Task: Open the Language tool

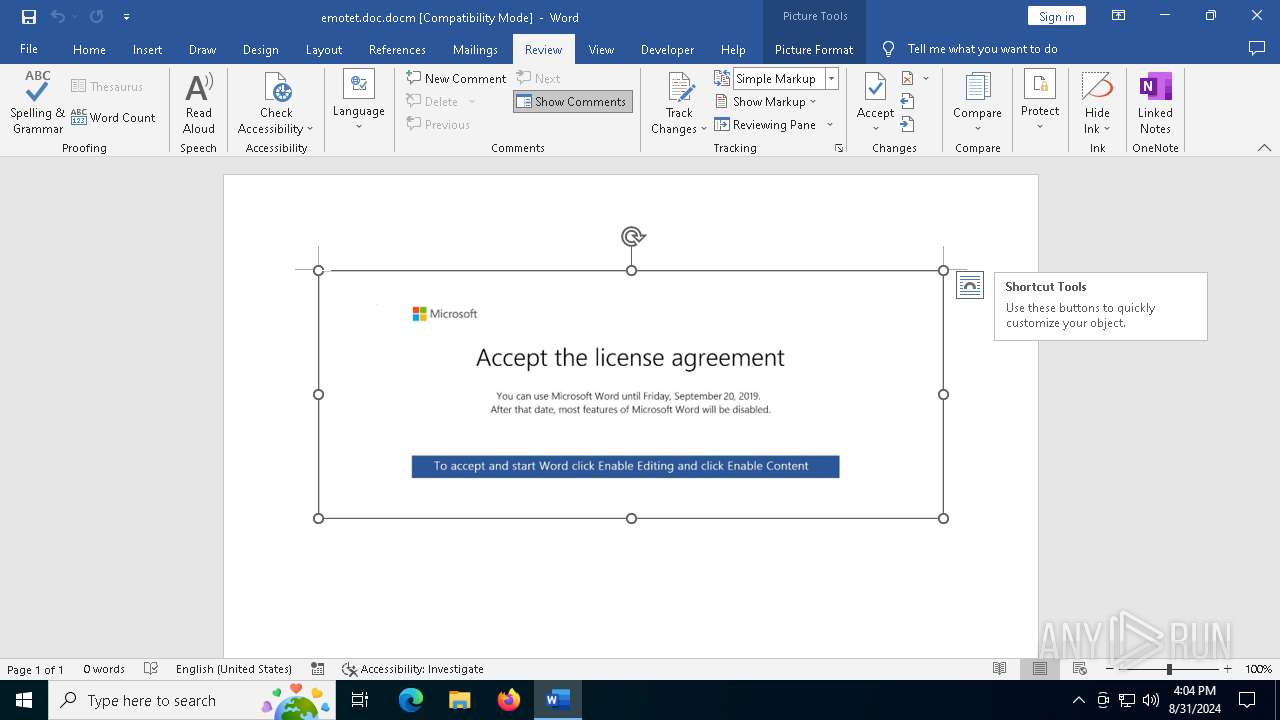Action: tap(358, 100)
